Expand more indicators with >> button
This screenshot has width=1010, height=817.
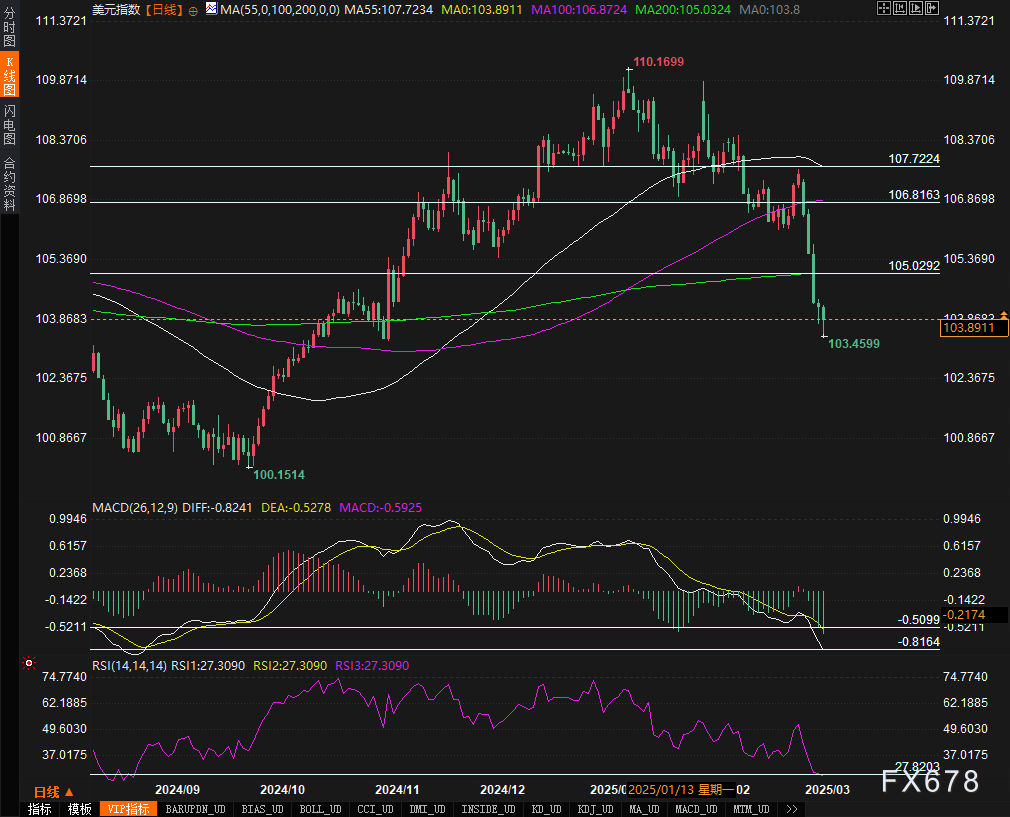[791, 809]
